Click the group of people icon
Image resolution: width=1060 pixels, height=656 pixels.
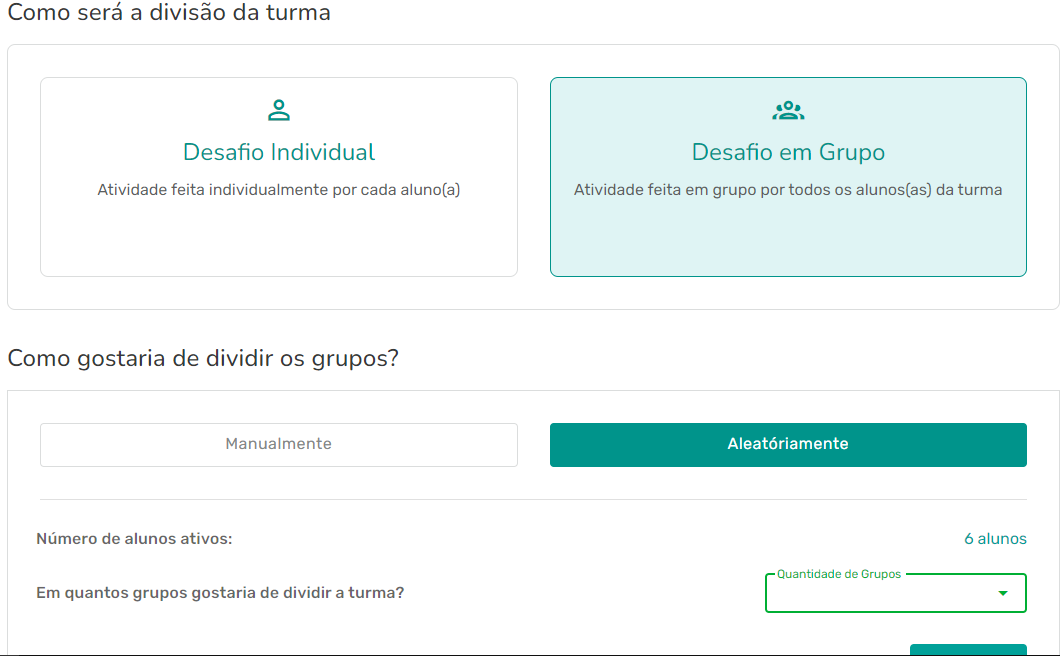click(788, 110)
